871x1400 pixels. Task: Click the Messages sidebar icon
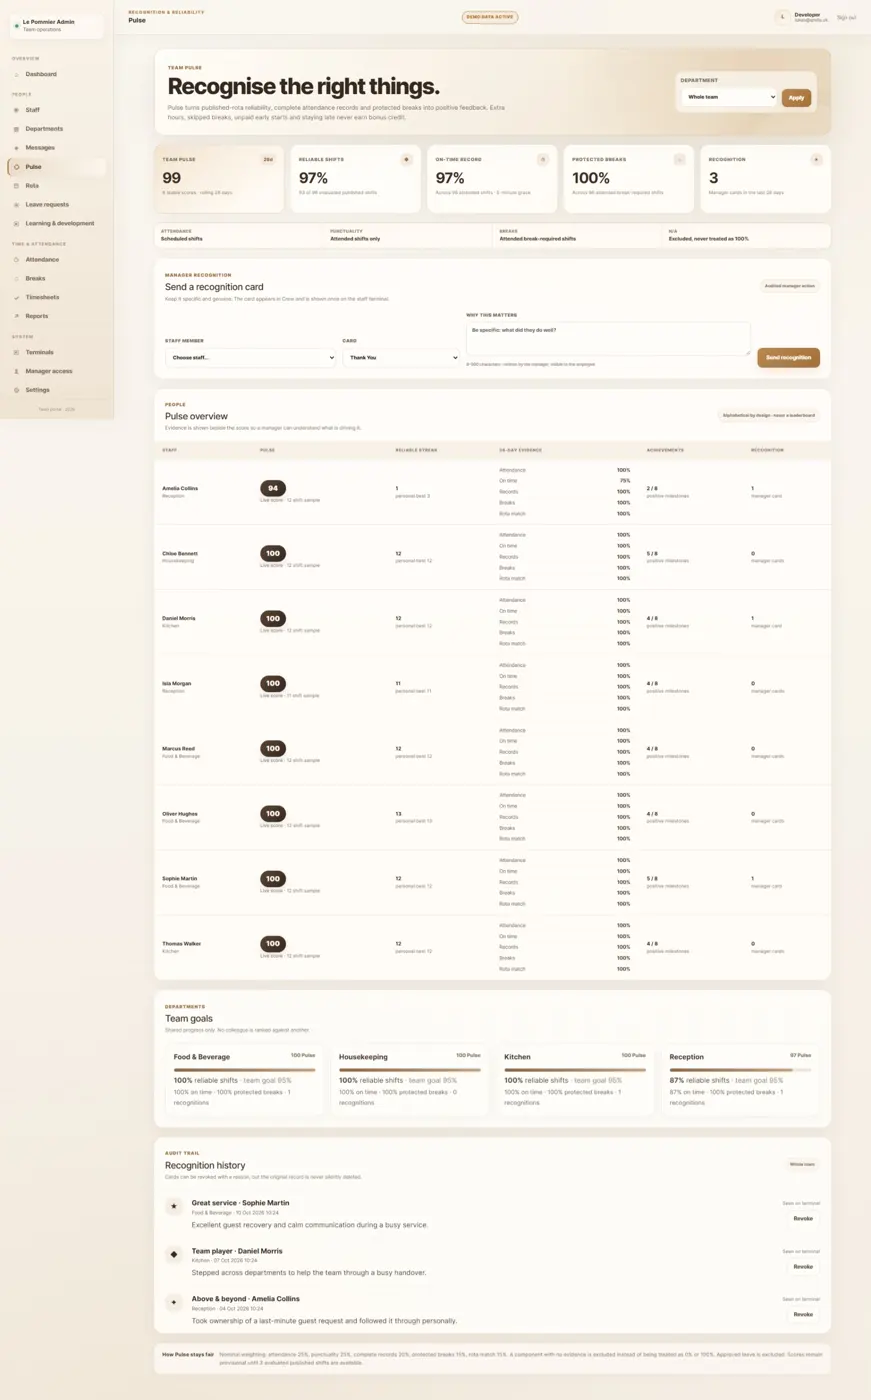pyautogui.click(x=16, y=148)
